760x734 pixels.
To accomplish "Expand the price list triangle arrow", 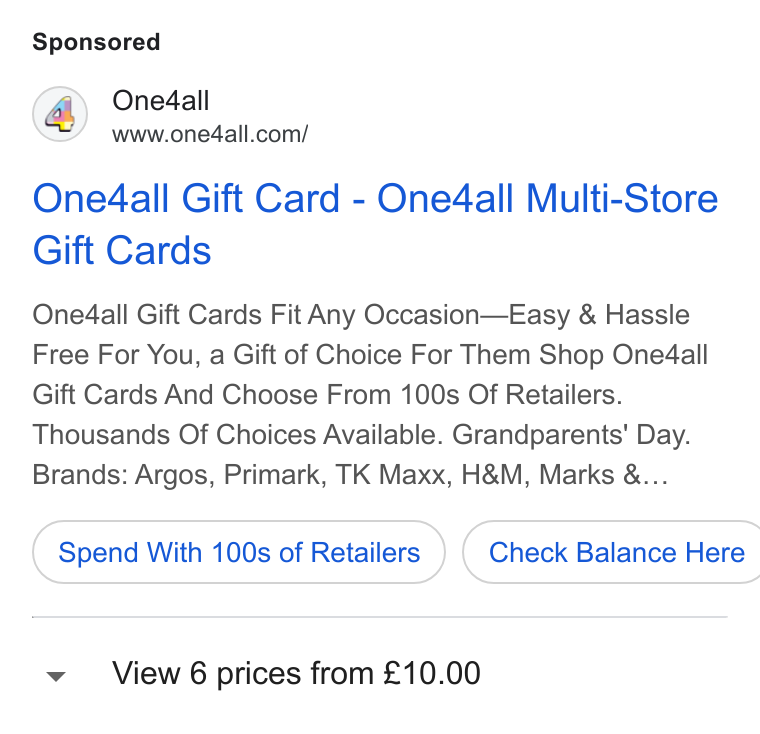I will [x=56, y=676].
